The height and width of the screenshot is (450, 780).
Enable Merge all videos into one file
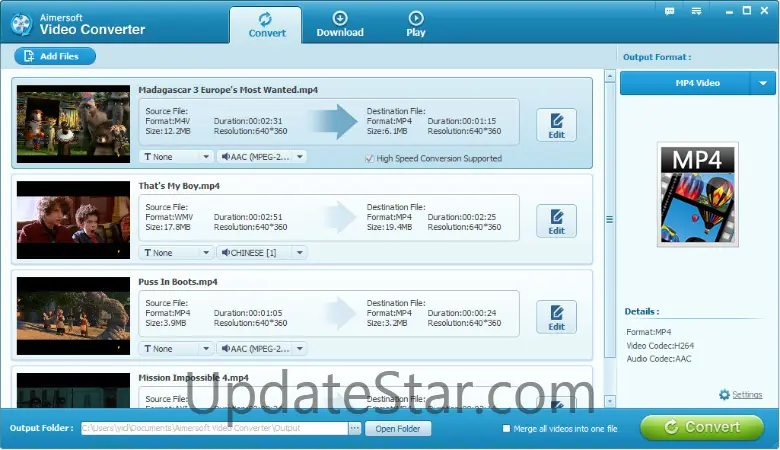point(506,428)
